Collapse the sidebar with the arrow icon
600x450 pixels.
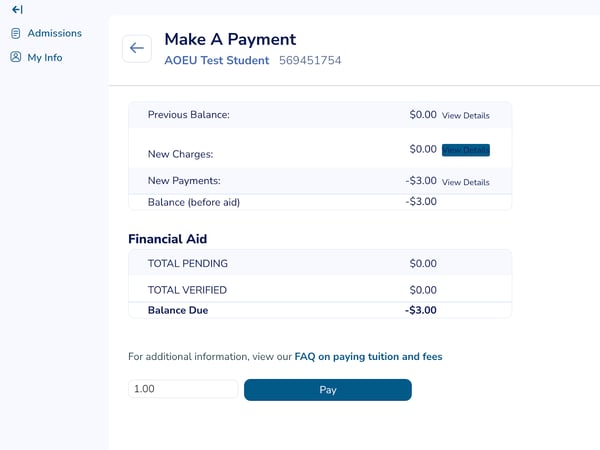(x=17, y=10)
